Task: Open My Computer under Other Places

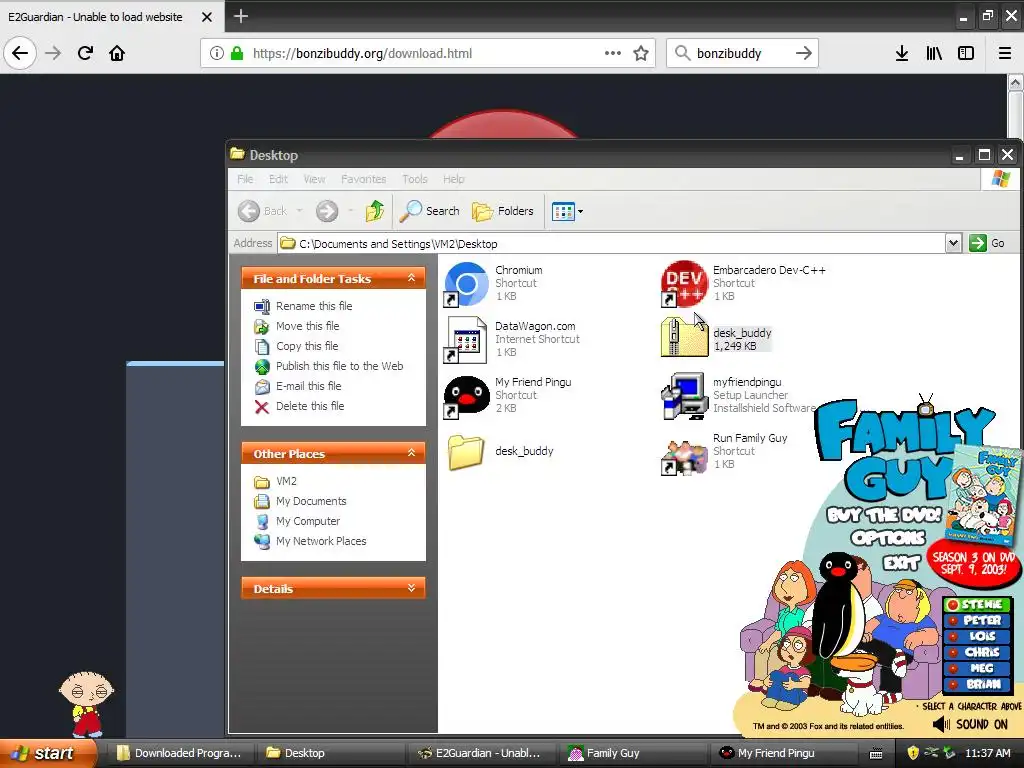Action: tap(308, 521)
